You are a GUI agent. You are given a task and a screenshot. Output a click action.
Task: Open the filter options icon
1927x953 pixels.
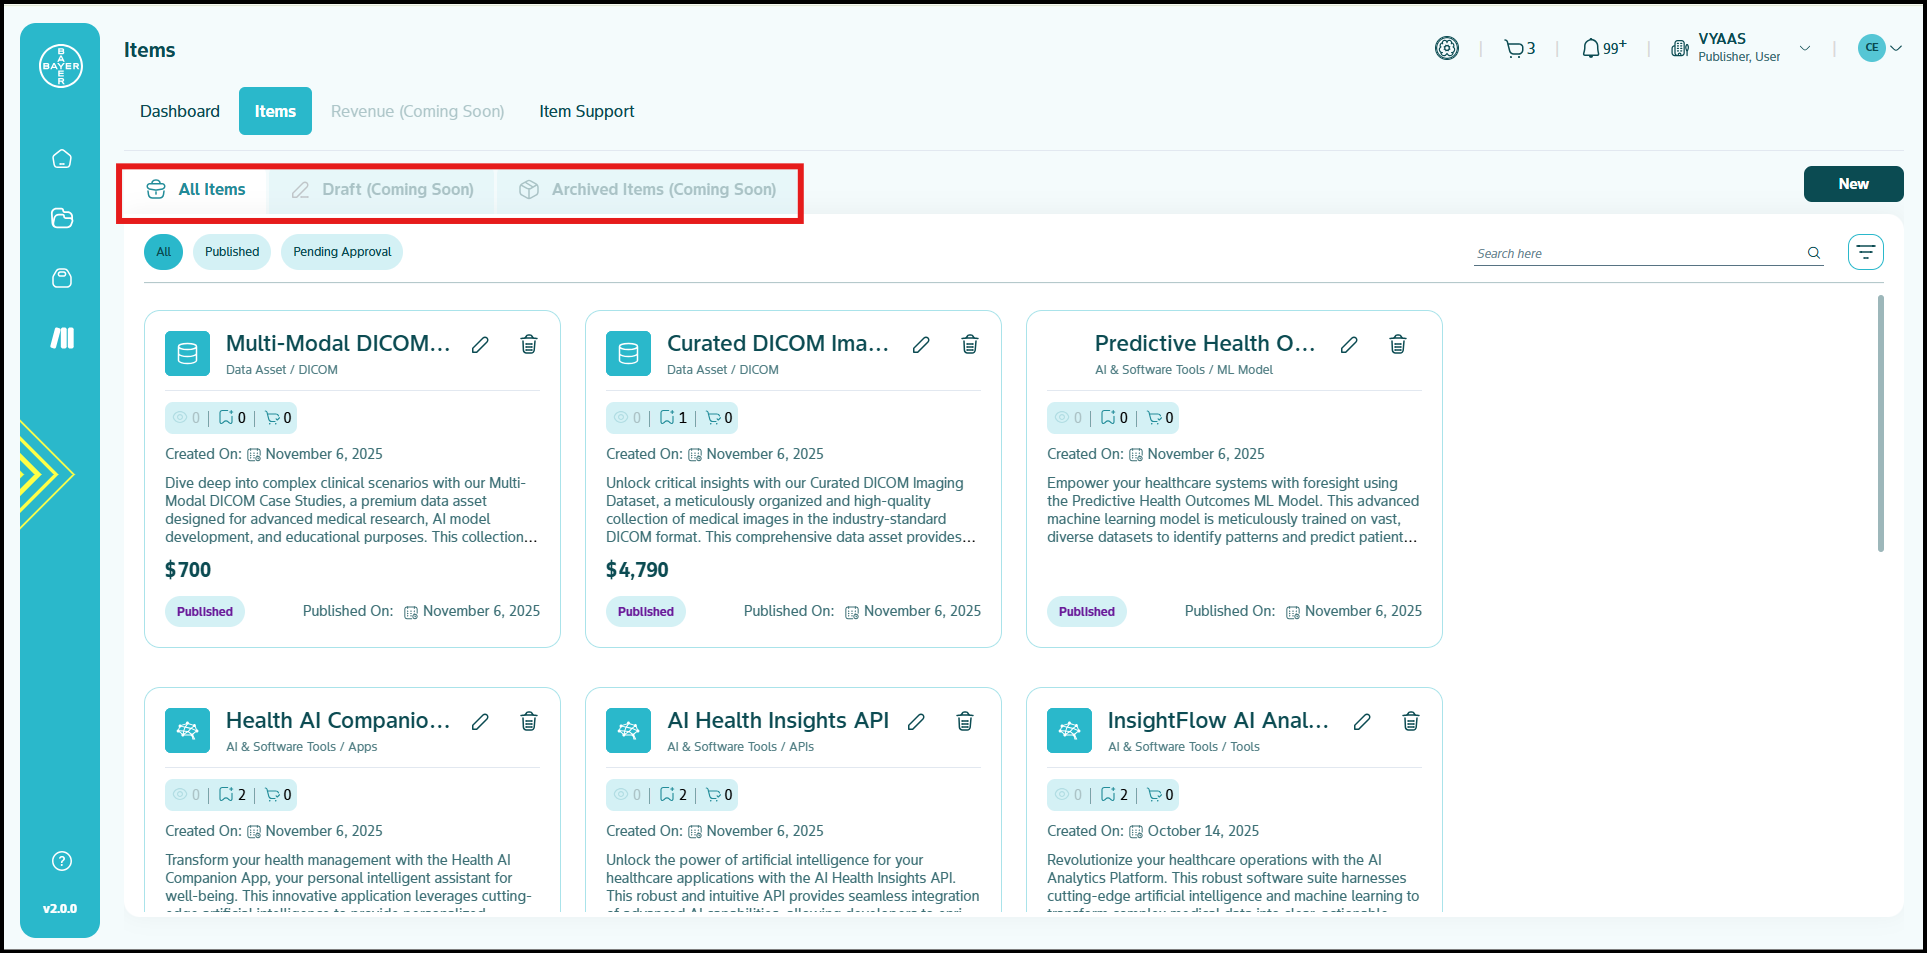(1865, 252)
